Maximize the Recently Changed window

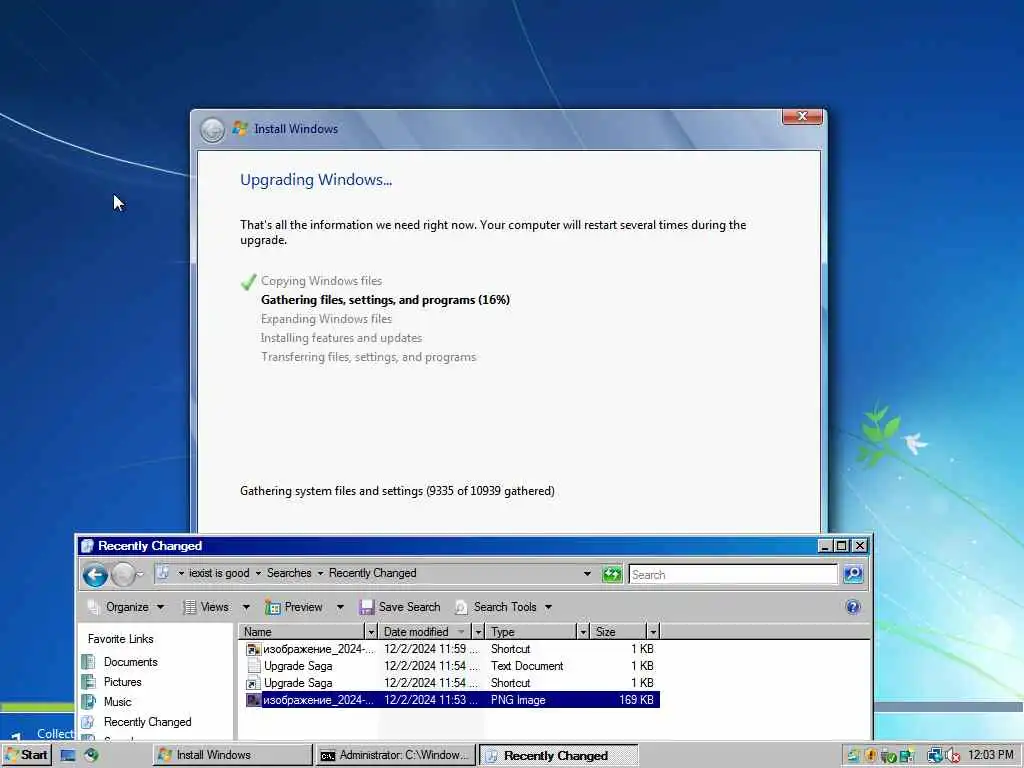842,546
